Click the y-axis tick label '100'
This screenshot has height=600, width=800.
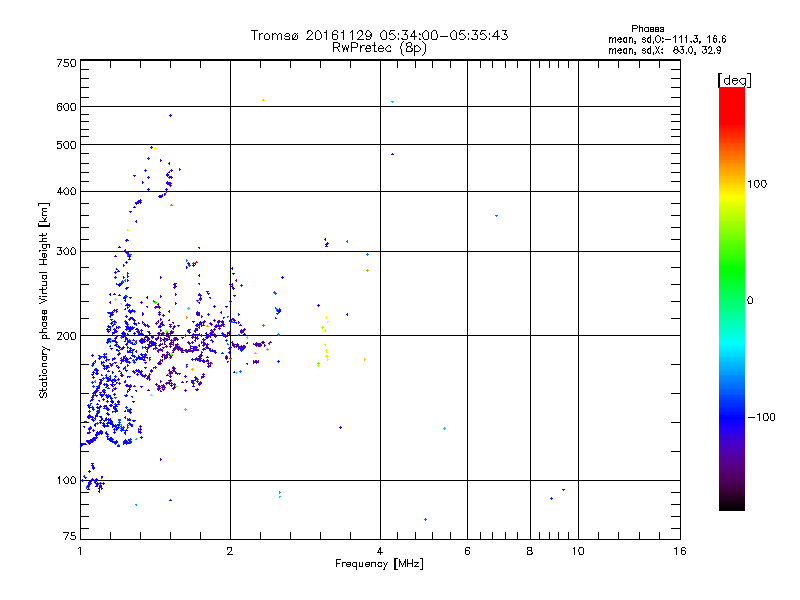(67, 480)
